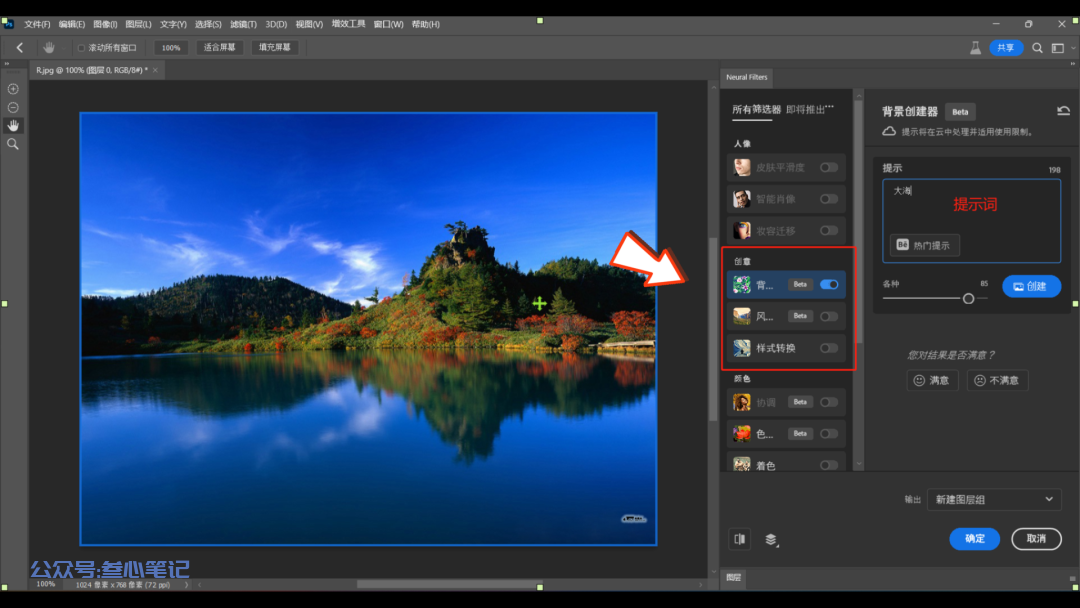The image size is (1080, 608).
Task: Click the zoom in tool icon
Action: pos(13,89)
